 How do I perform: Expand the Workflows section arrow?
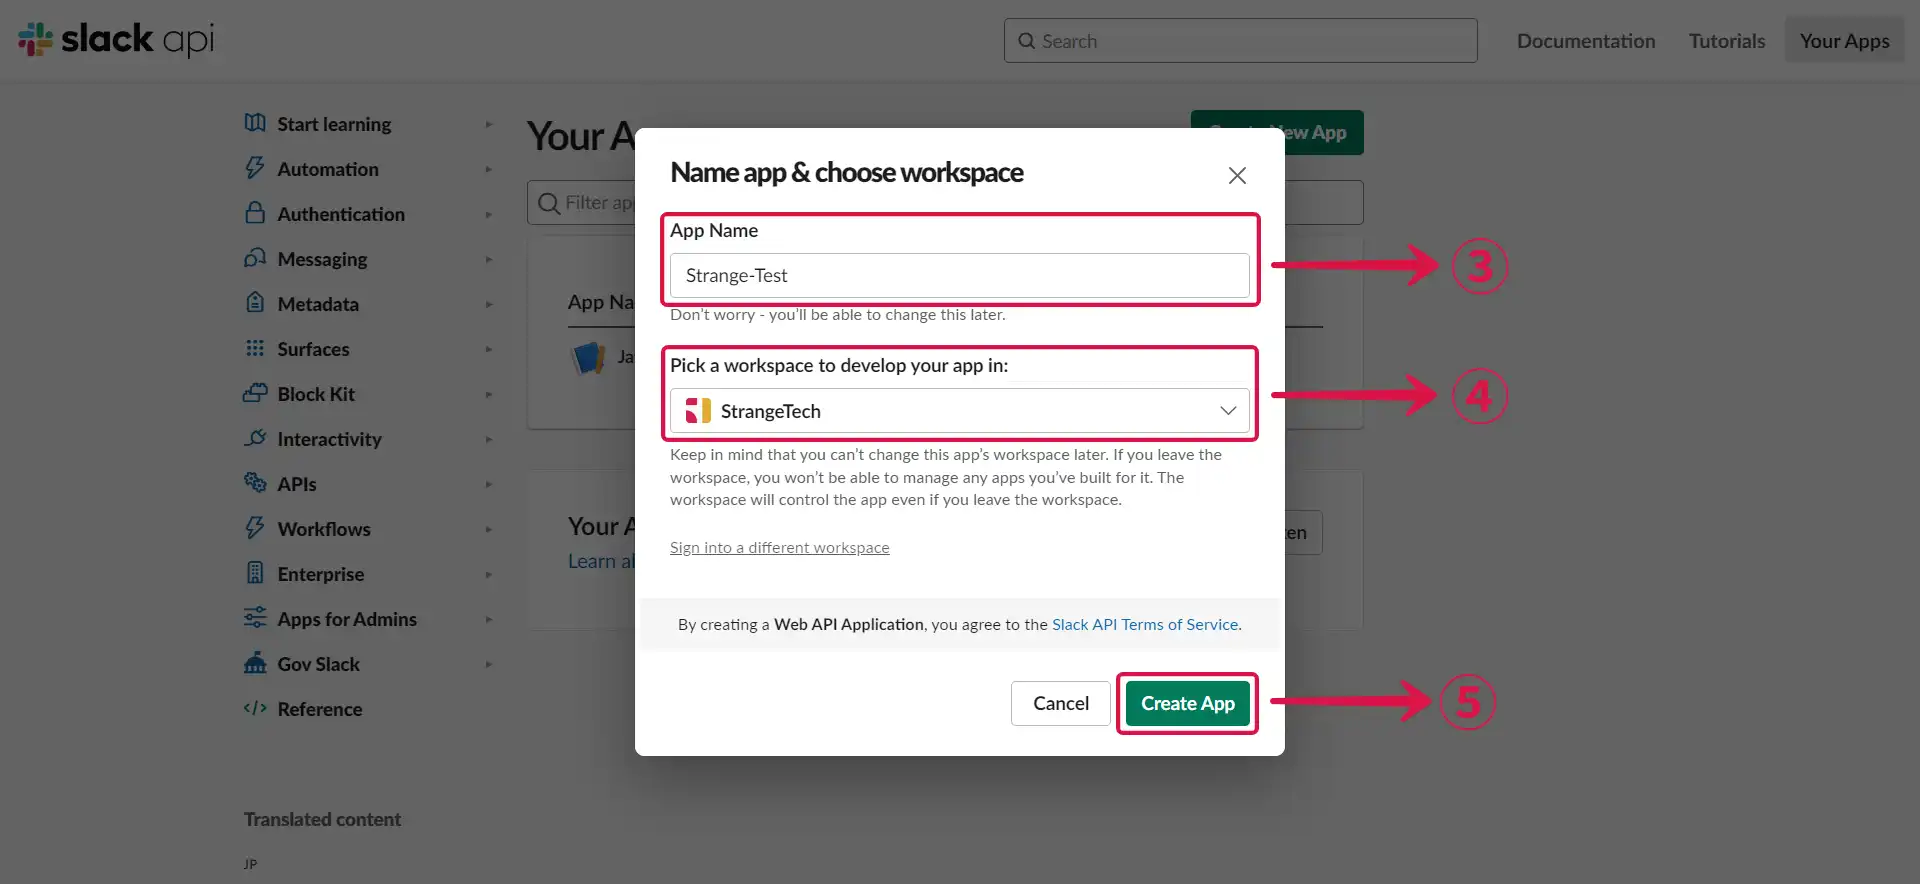click(489, 529)
